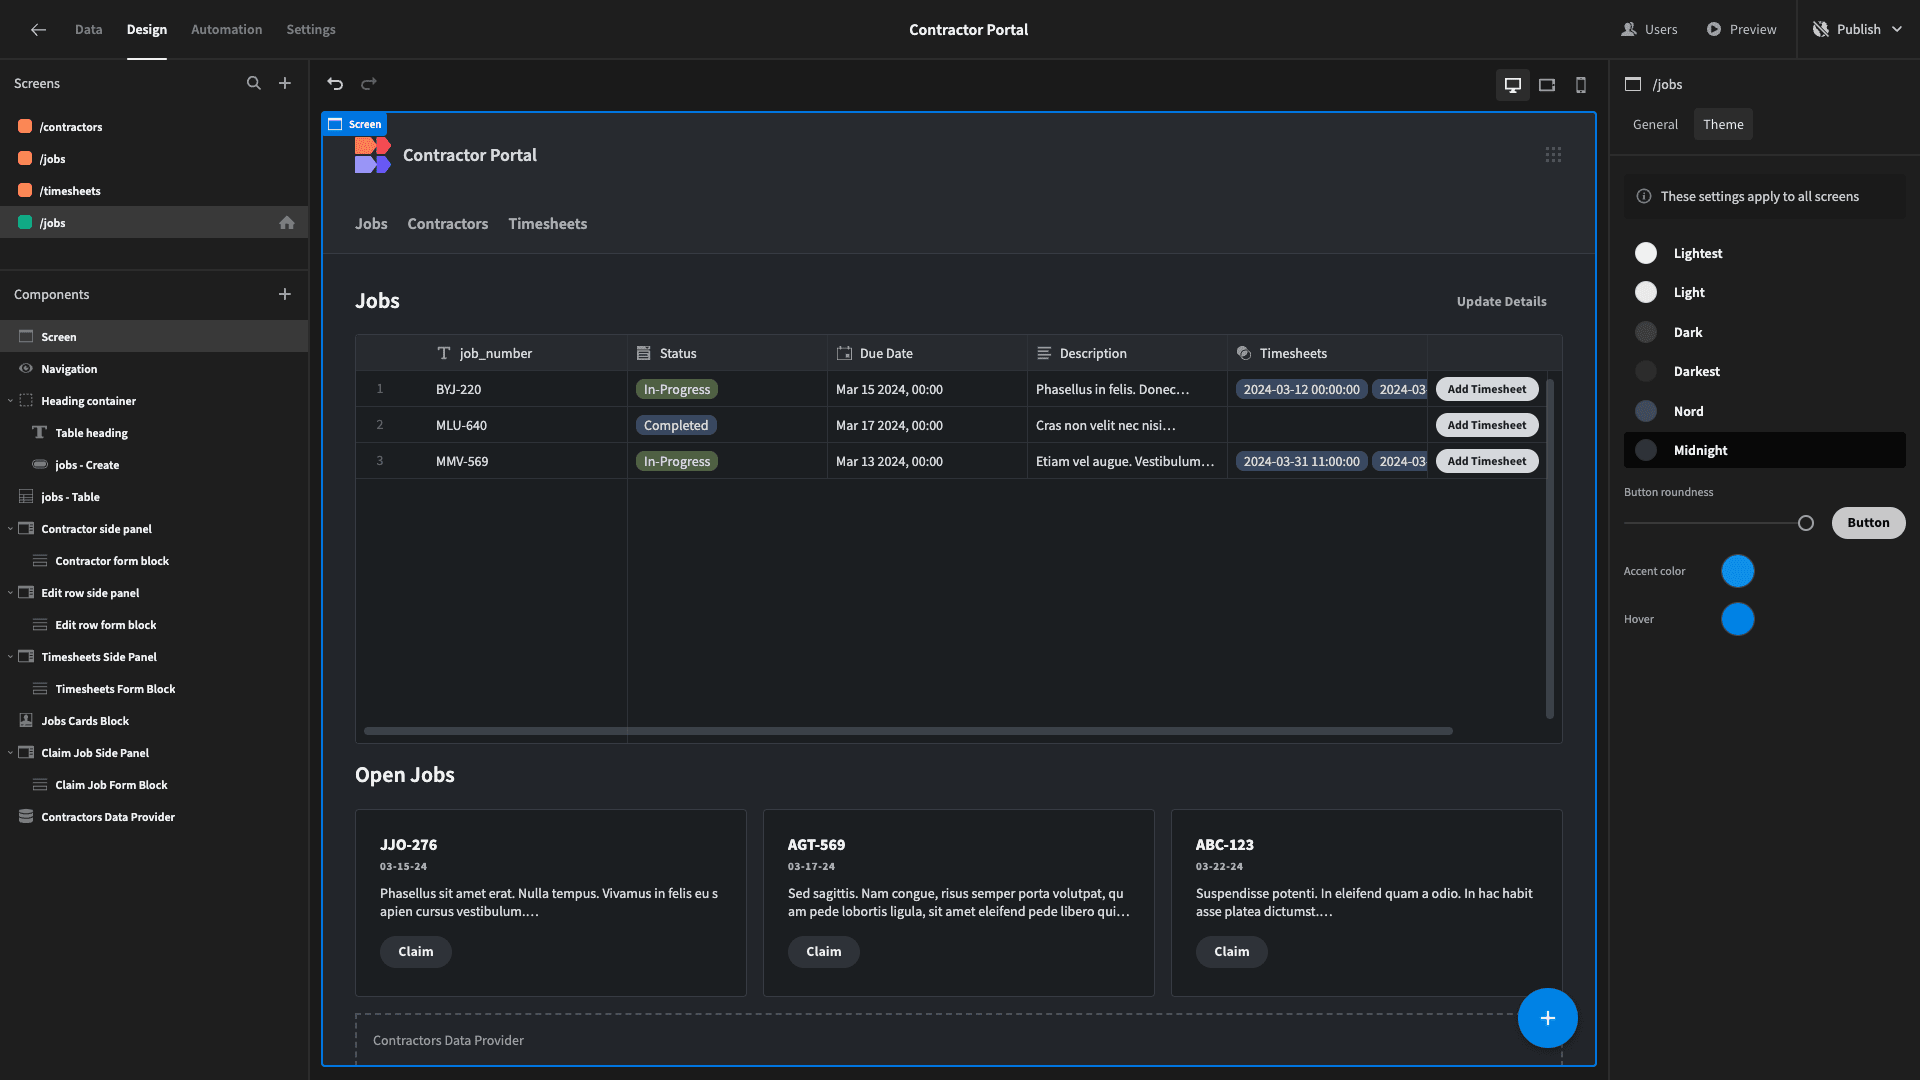Open the Settings tab

click(311, 30)
